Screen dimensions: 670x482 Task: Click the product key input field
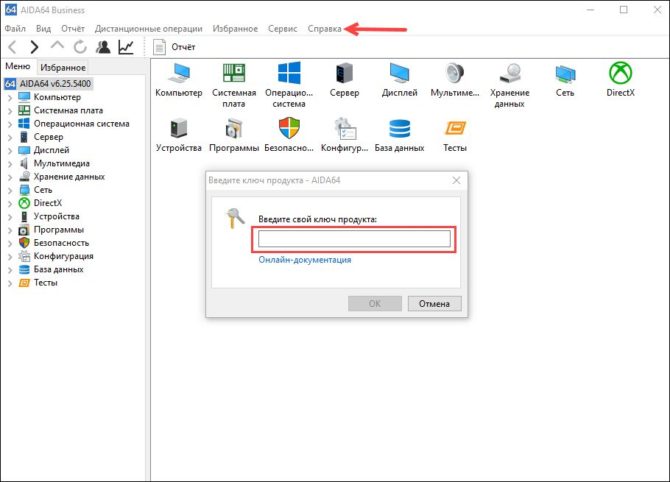click(354, 239)
